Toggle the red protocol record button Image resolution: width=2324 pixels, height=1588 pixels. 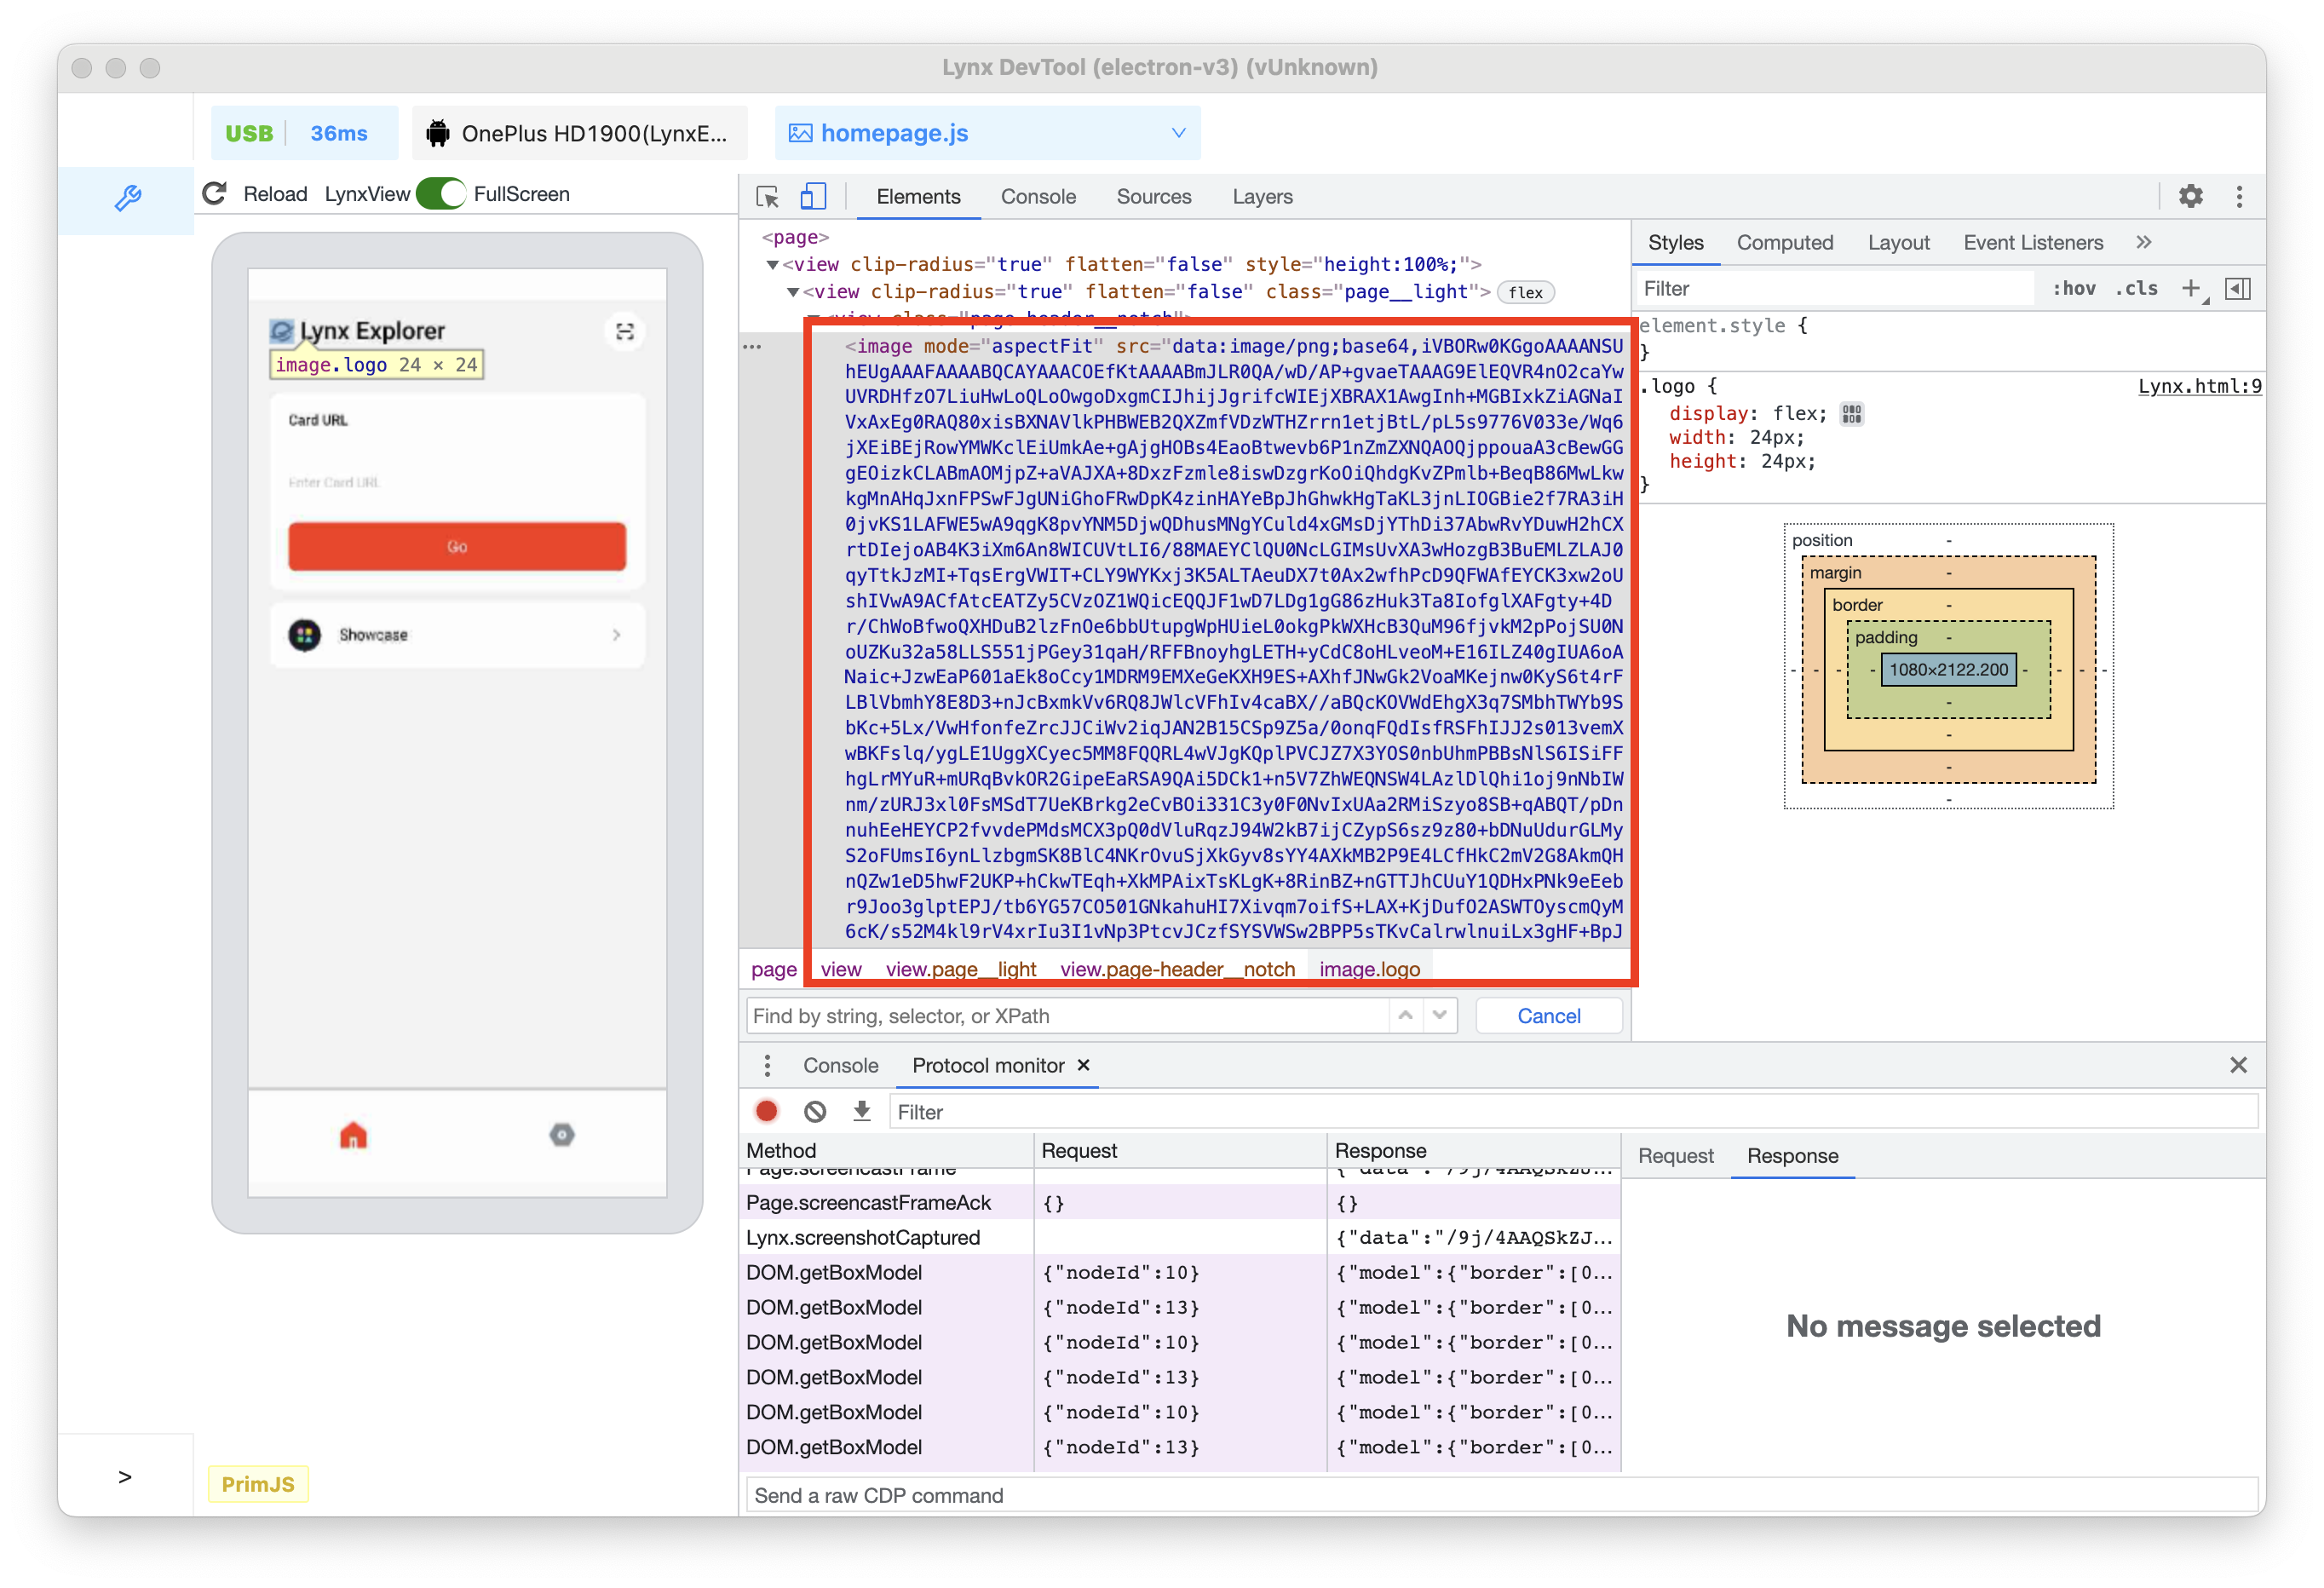pyautogui.click(x=766, y=1112)
